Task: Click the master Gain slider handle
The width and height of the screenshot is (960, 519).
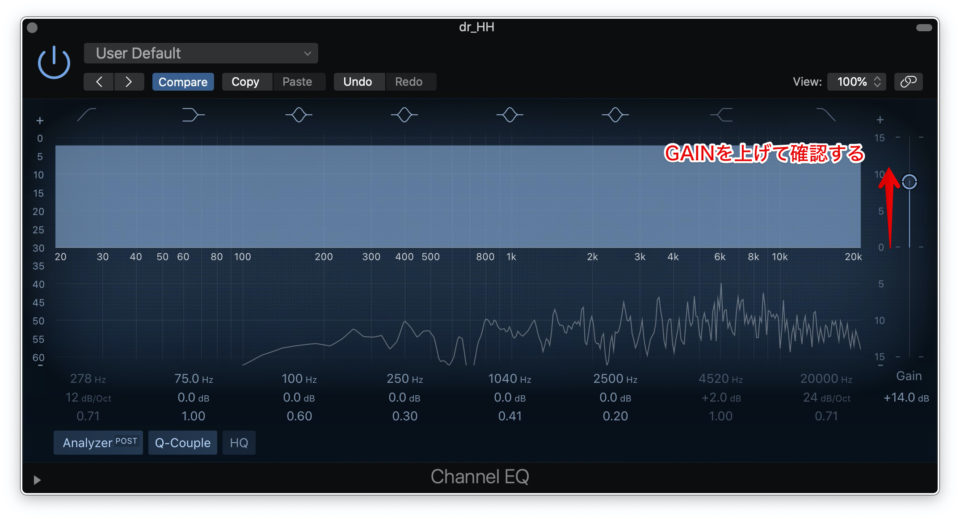Action: click(x=909, y=182)
